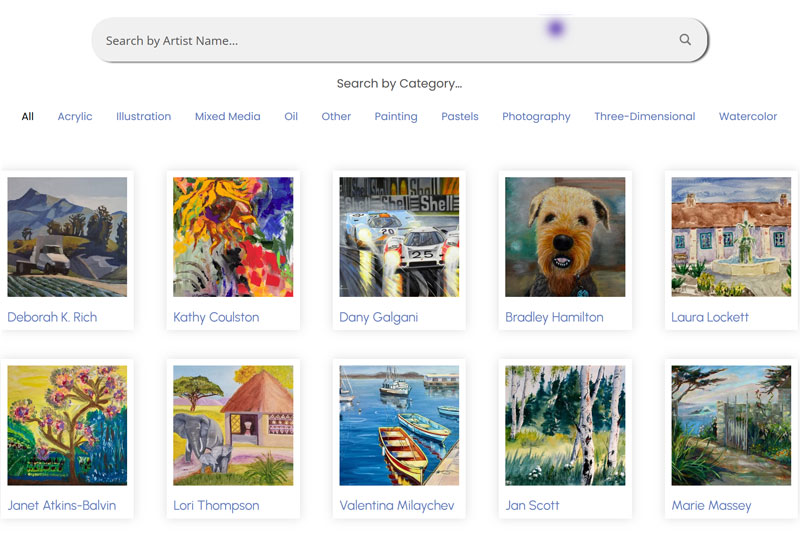Image resolution: width=800 pixels, height=541 pixels.
Task: Open Valentina Milaychev's harbor boats thumbnail
Action: coord(399,425)
